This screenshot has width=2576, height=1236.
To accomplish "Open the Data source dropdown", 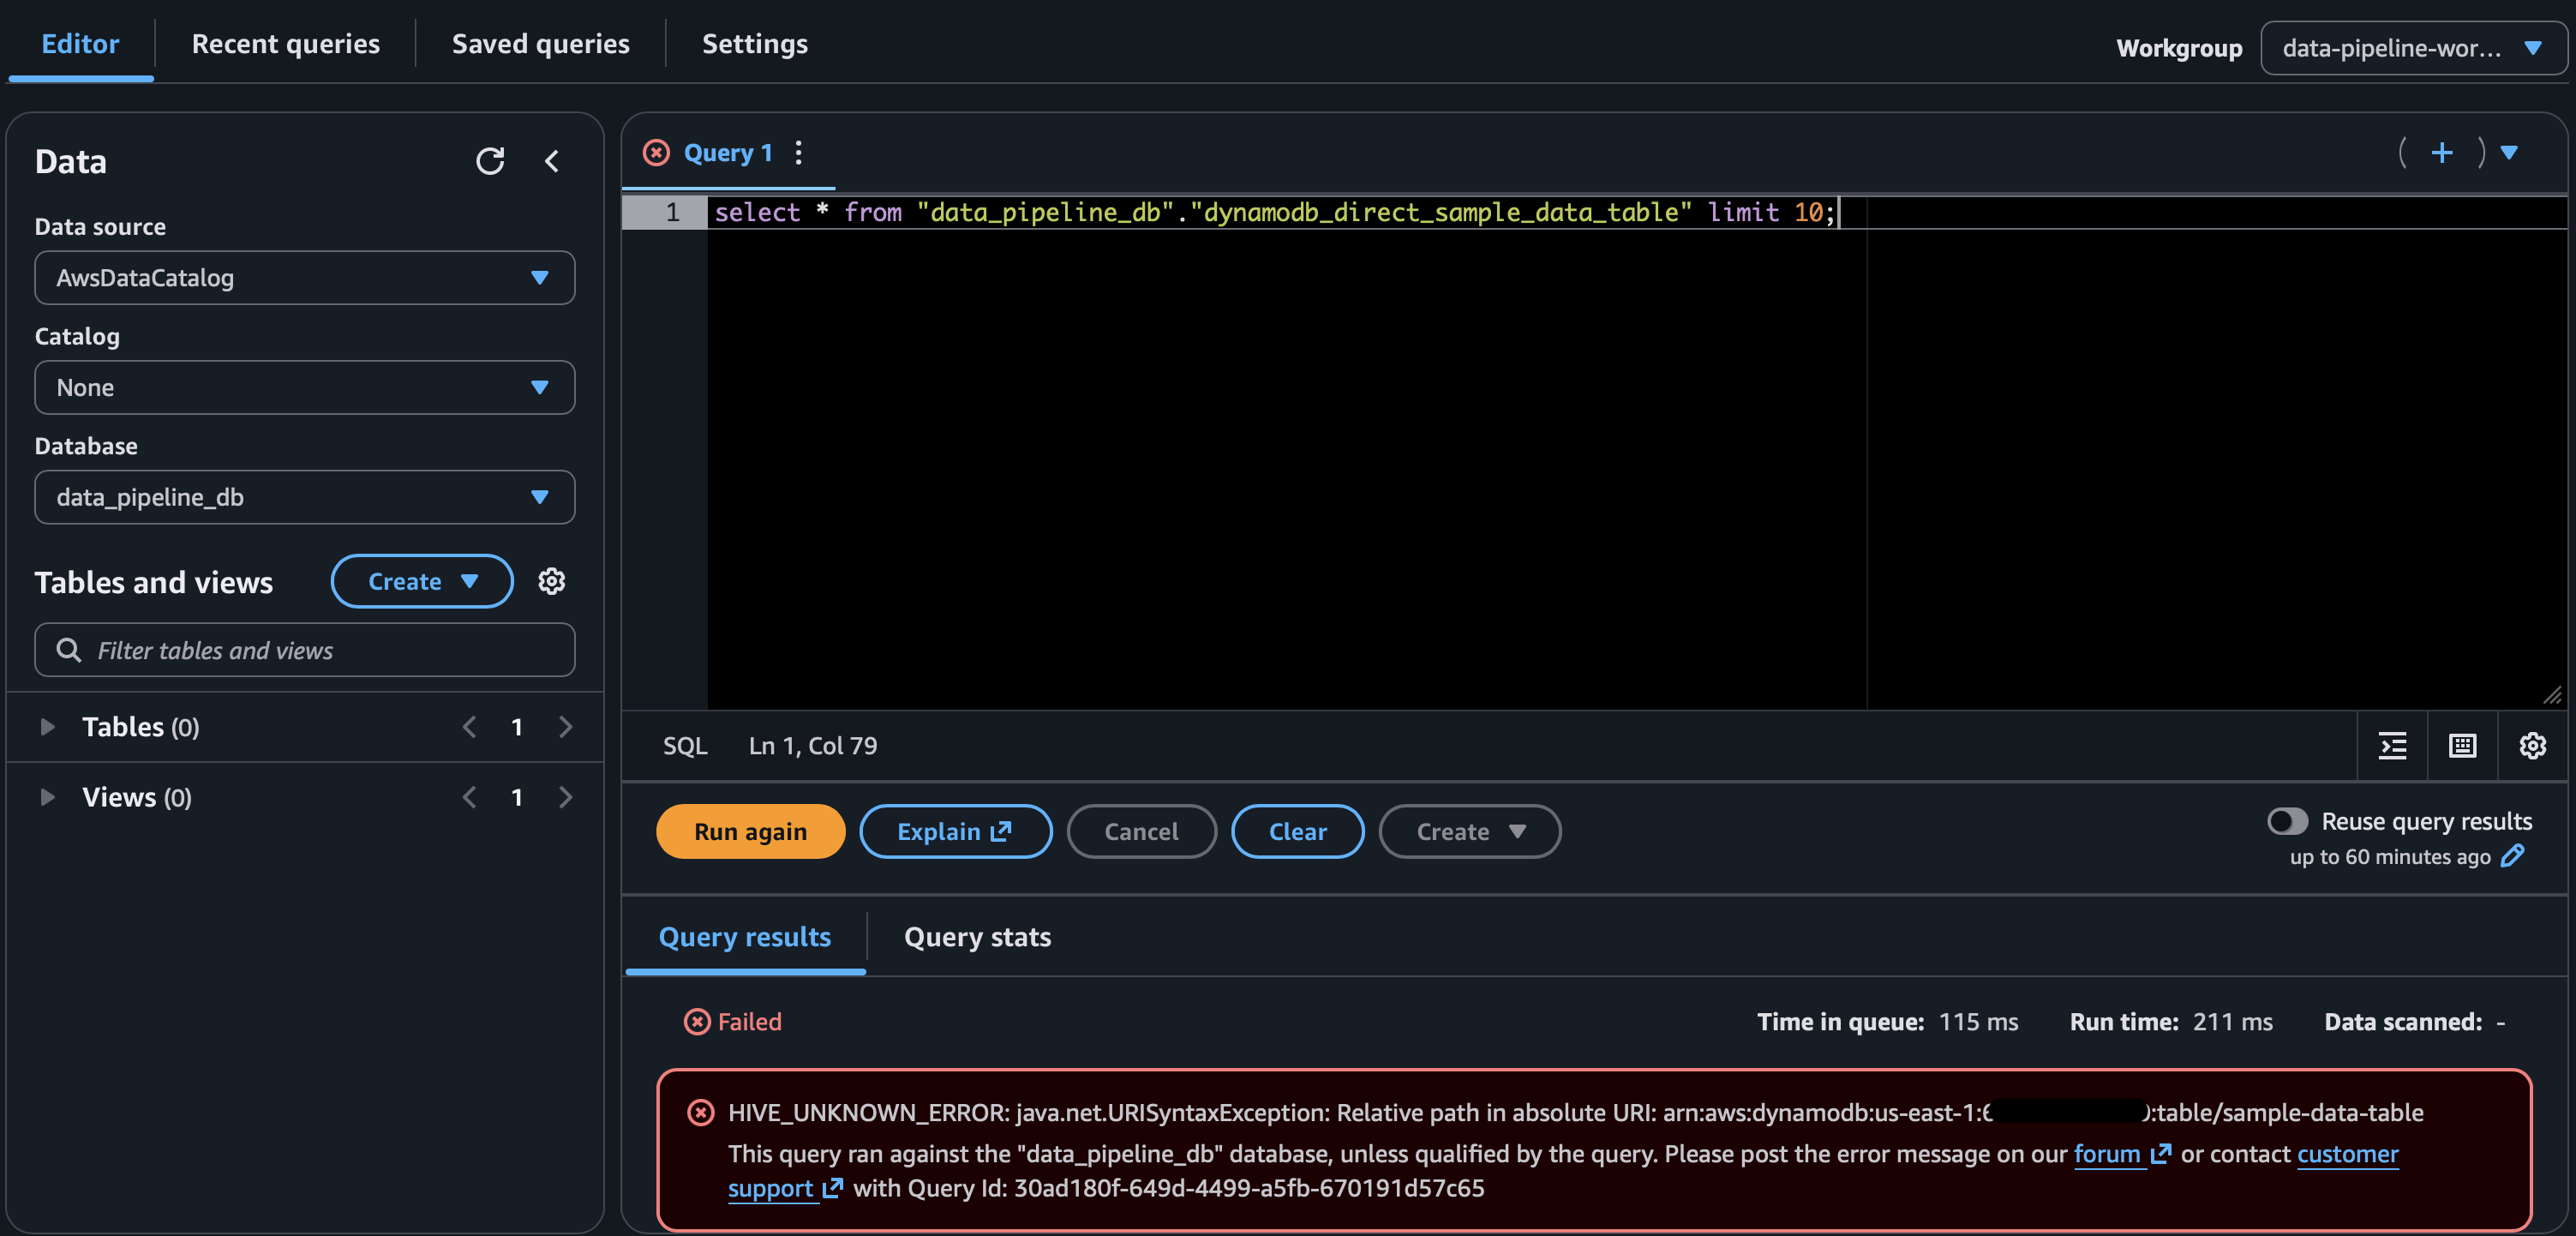I will 303,278.
